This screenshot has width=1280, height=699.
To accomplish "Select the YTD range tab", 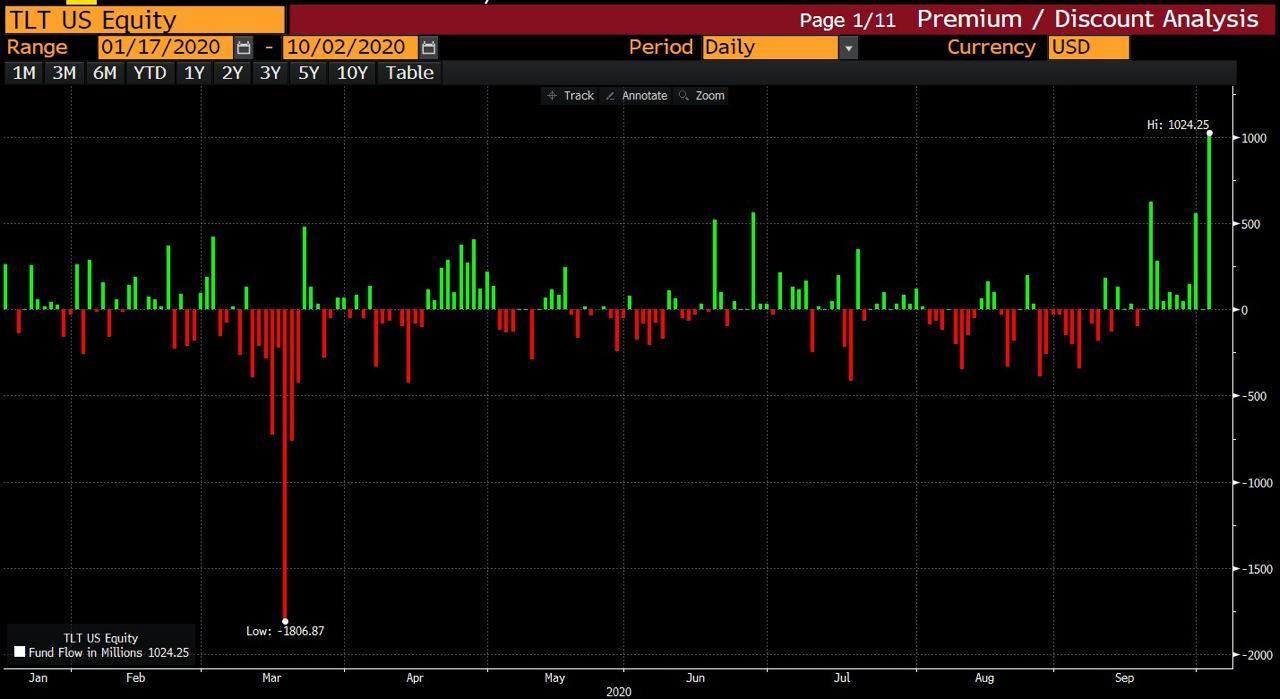I will (x=150, y=72).
